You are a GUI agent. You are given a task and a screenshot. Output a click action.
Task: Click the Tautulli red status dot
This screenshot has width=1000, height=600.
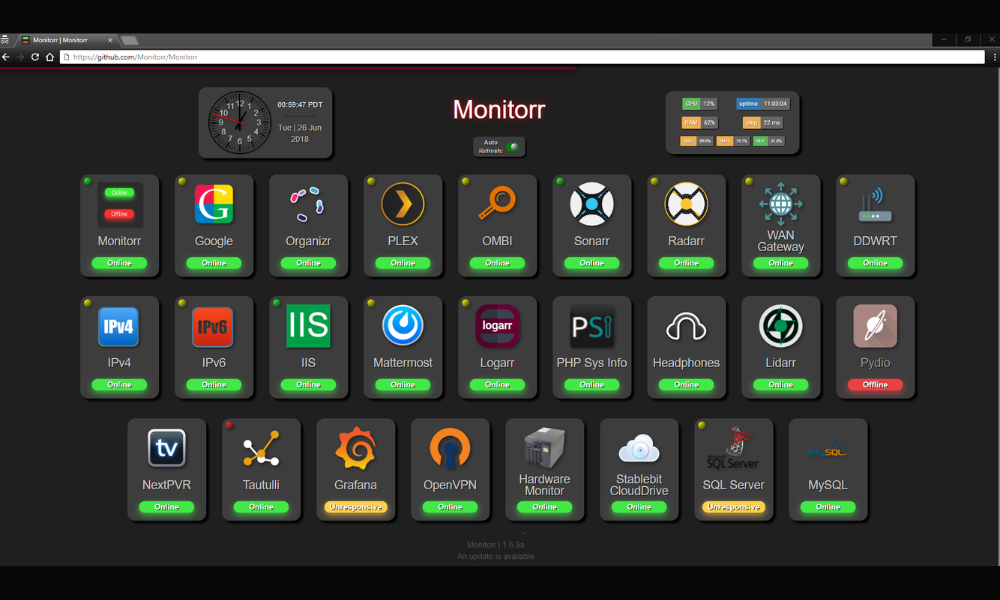click(x=230, y=425)
